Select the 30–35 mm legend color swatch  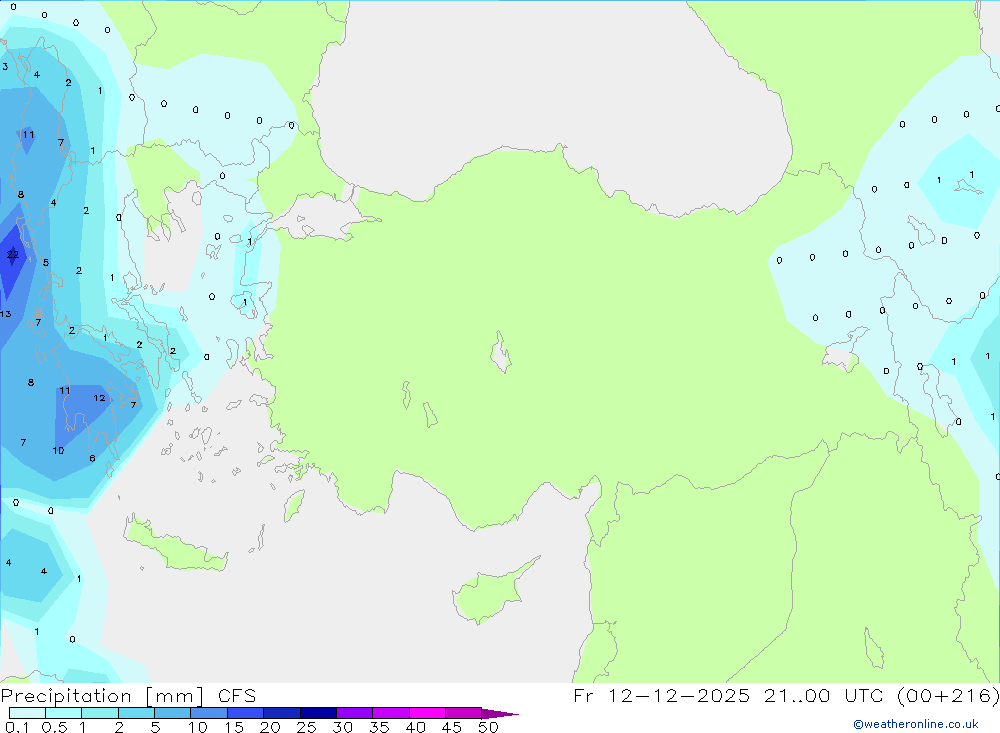354,713
